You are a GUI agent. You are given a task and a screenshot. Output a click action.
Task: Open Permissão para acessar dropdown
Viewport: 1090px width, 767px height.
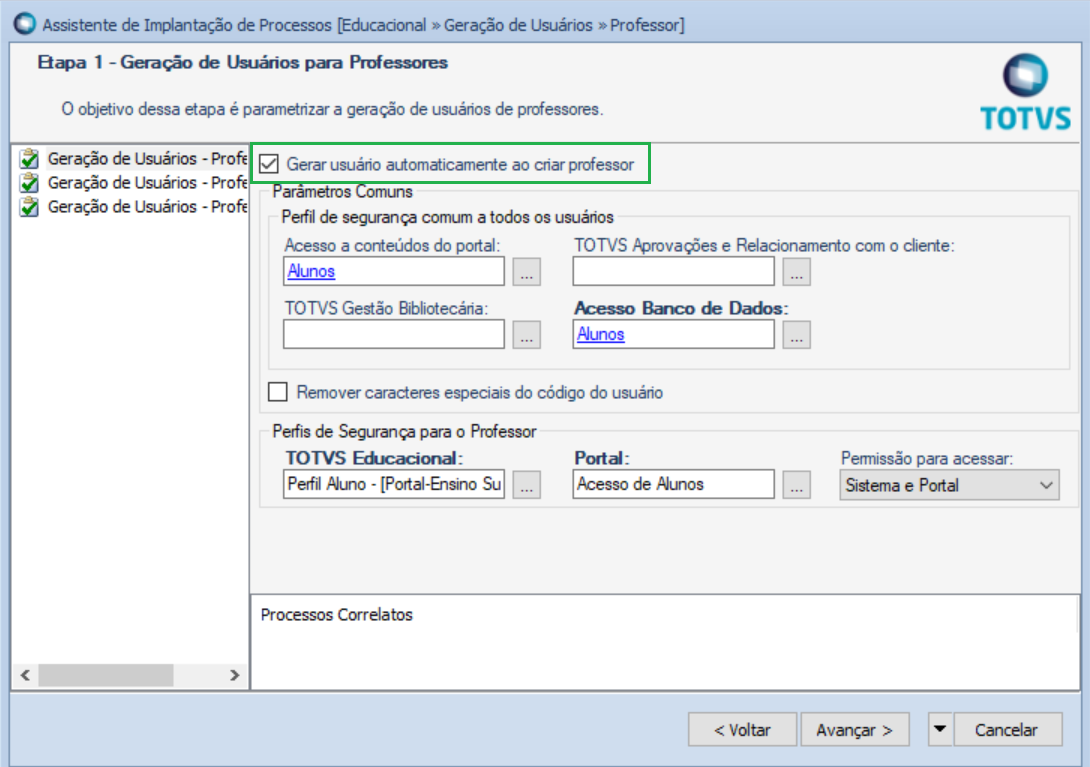[x=949, y=485]
